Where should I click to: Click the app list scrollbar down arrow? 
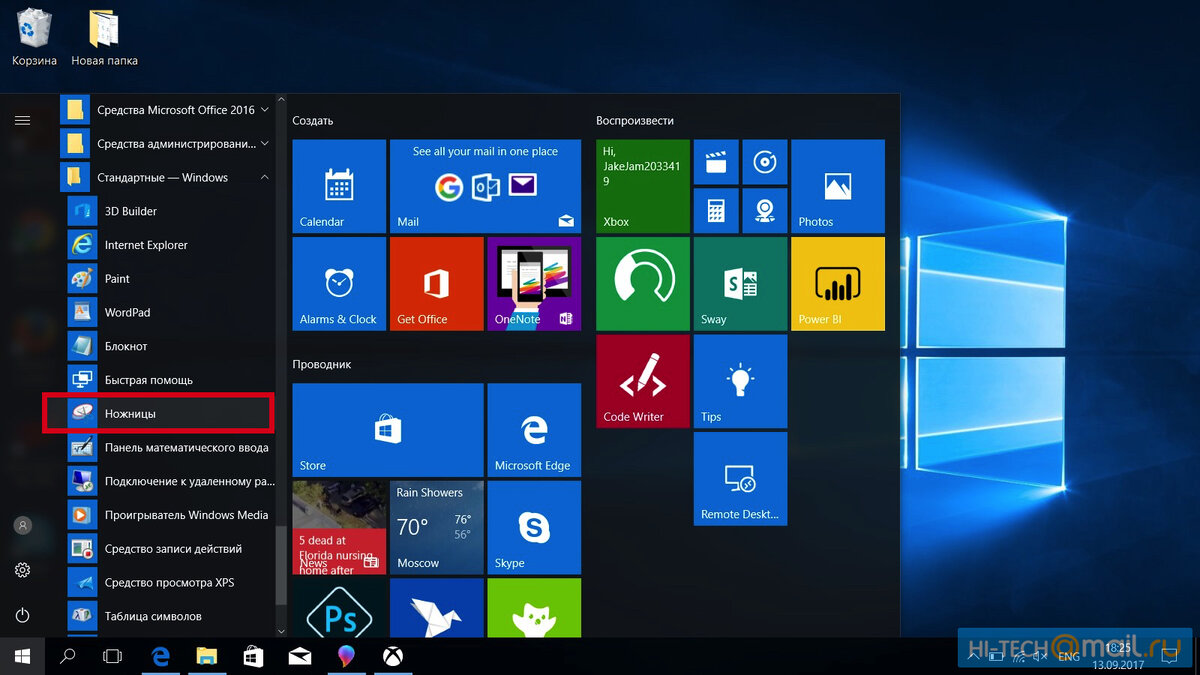(x=281, y=631)
